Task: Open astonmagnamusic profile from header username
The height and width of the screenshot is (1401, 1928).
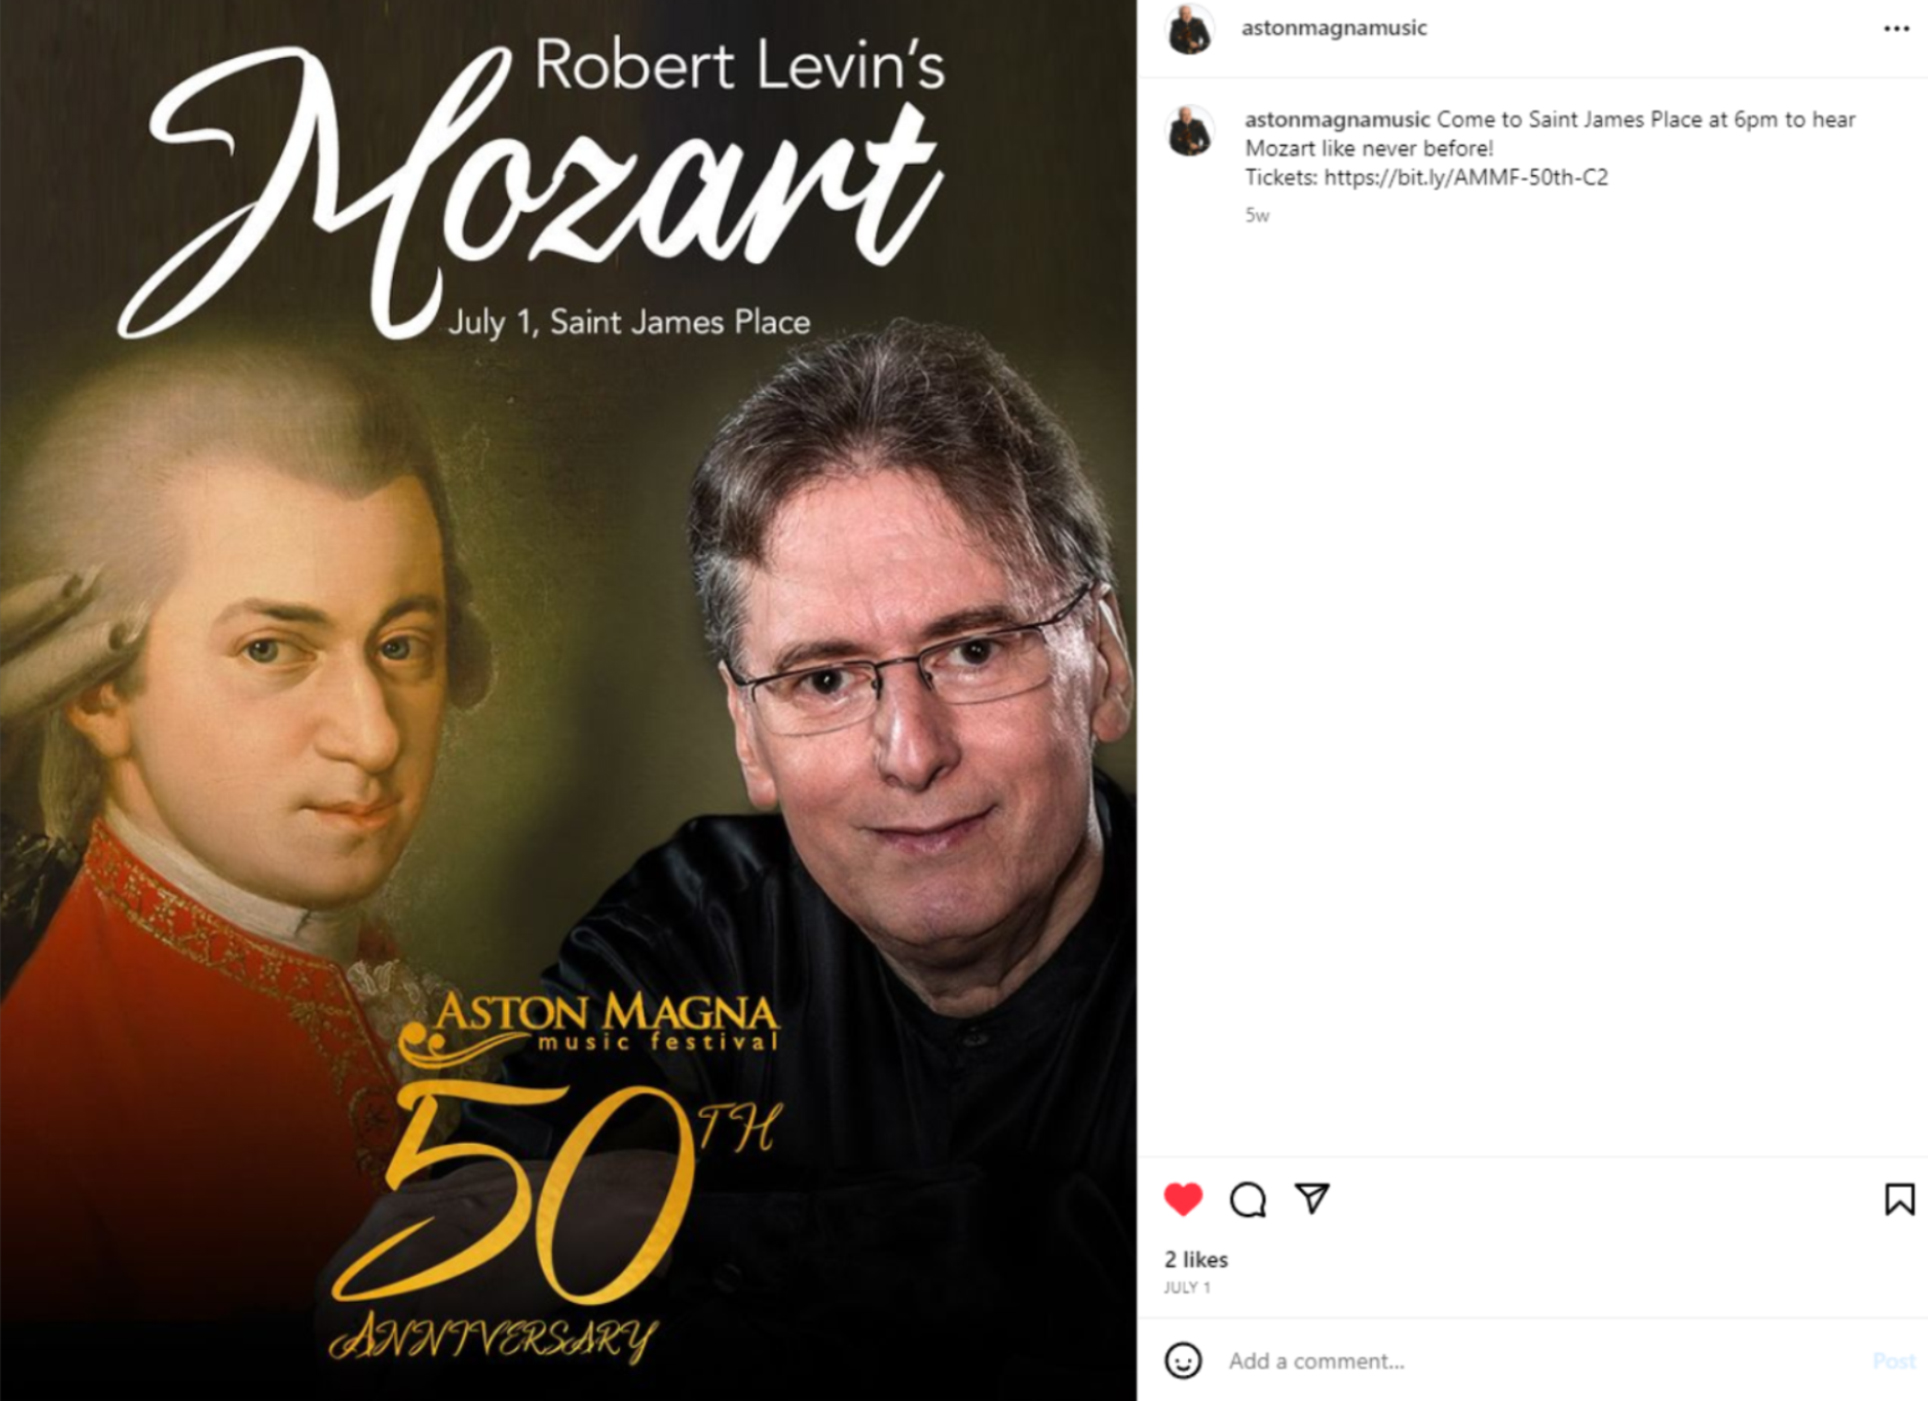Action: pyautogui.click(x=1334, y=28)
